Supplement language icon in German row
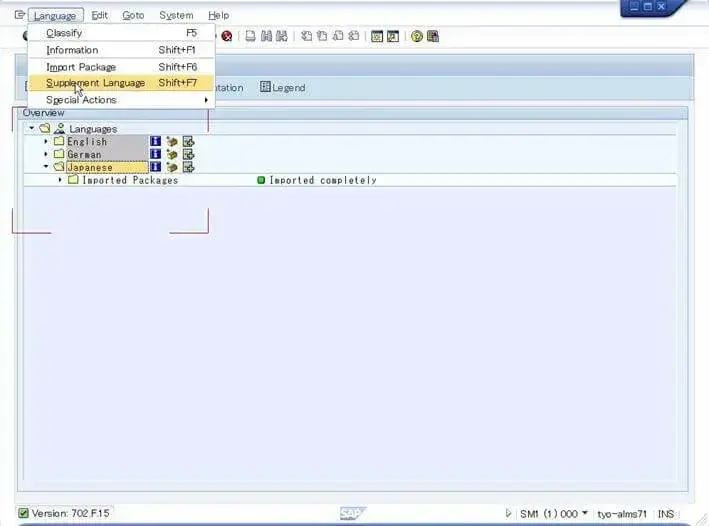 [189, 154]
